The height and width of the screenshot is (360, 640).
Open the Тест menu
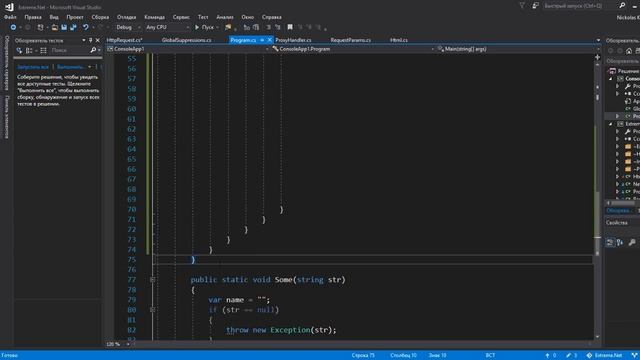point(203,17)
